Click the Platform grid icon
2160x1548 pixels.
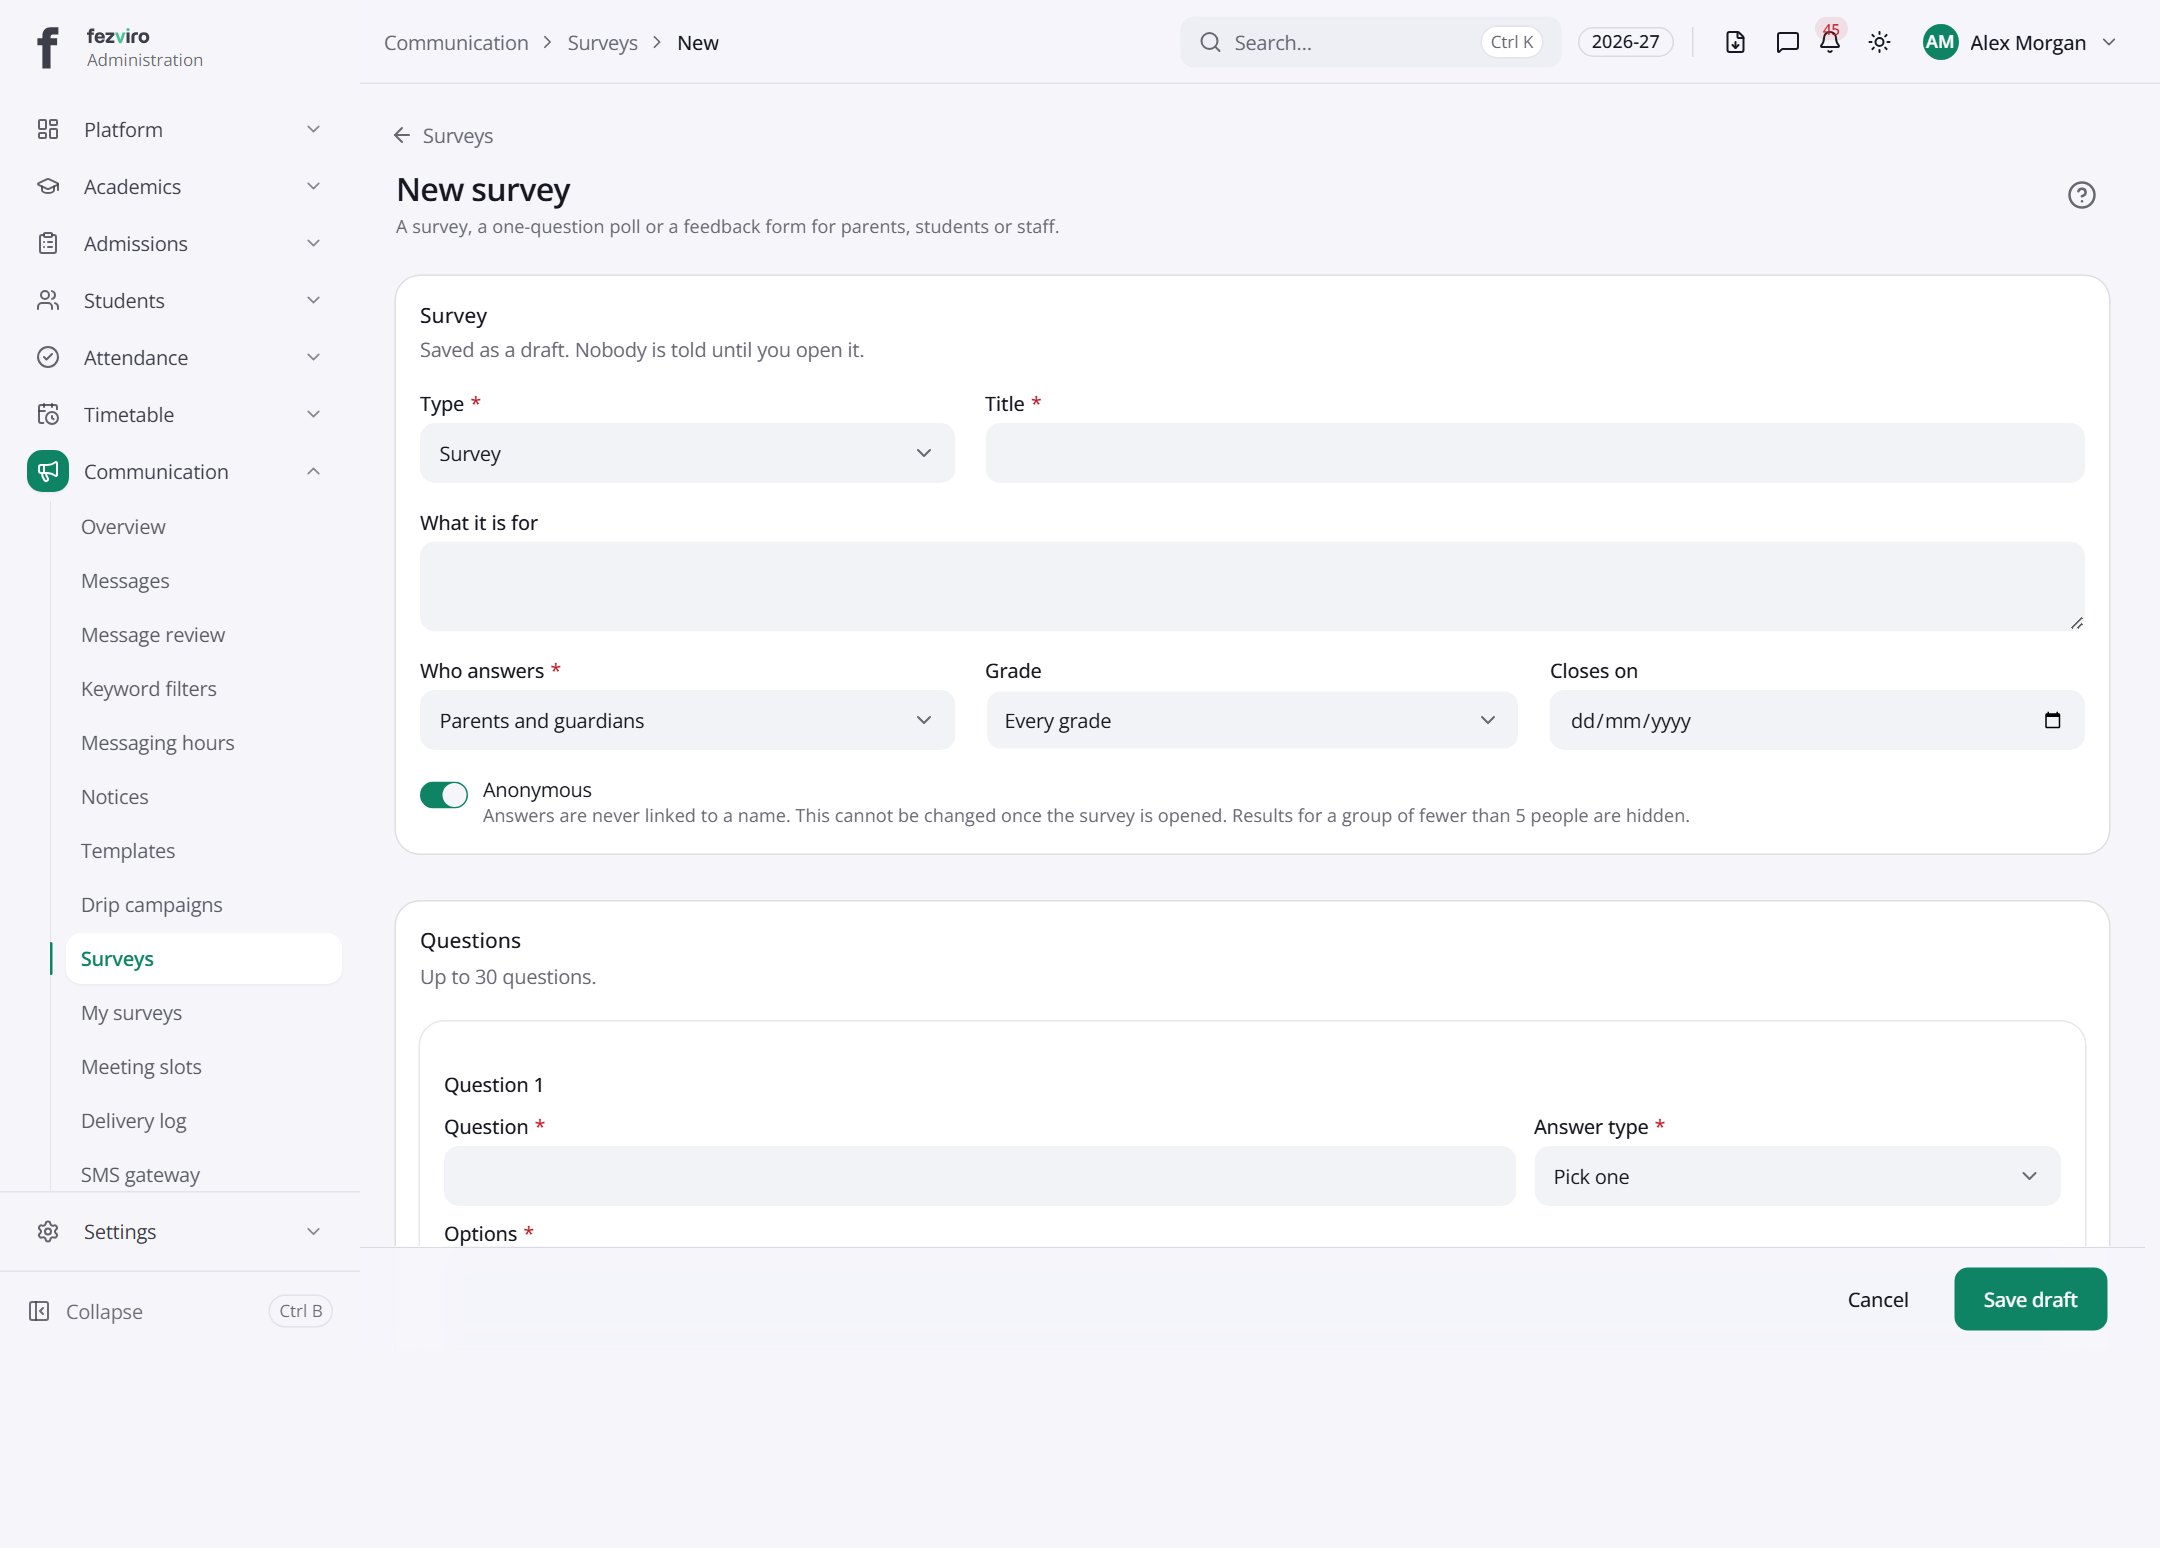click(x=48, y=129)
